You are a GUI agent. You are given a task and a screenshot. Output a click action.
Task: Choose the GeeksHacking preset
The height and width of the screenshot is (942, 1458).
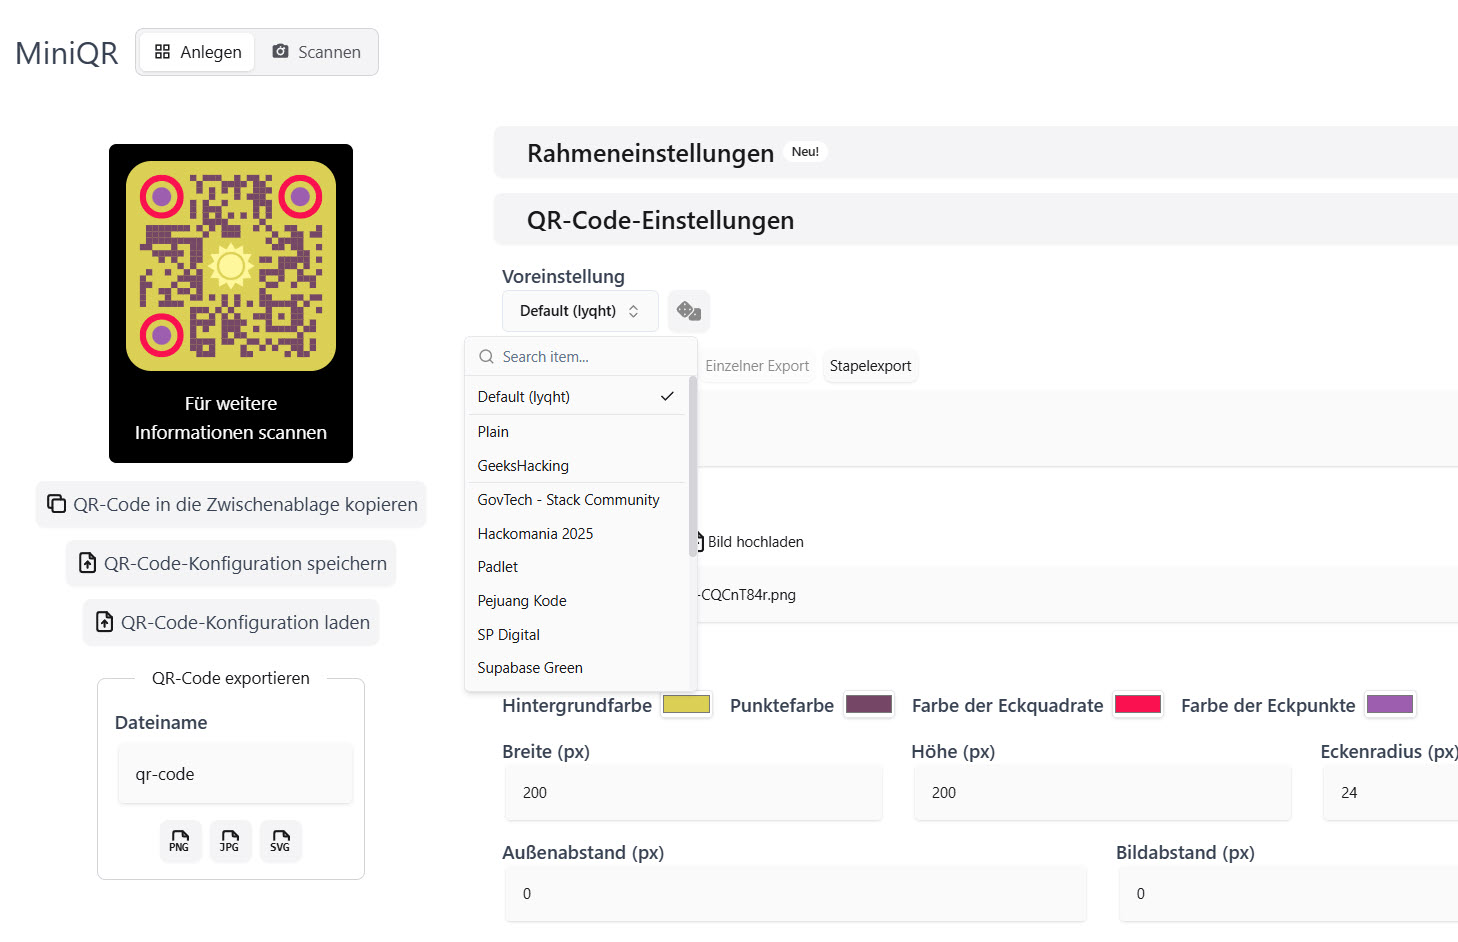(x=523, y=466)
